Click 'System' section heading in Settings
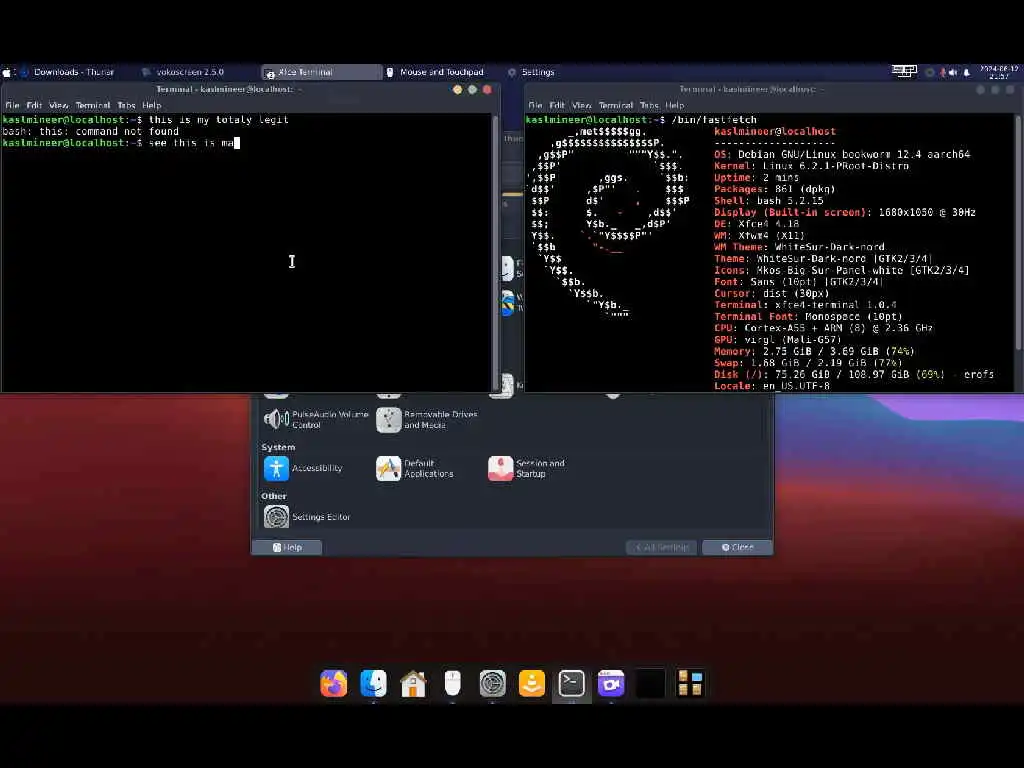This screenshot has height=768, width=1024. pos(278,447)
